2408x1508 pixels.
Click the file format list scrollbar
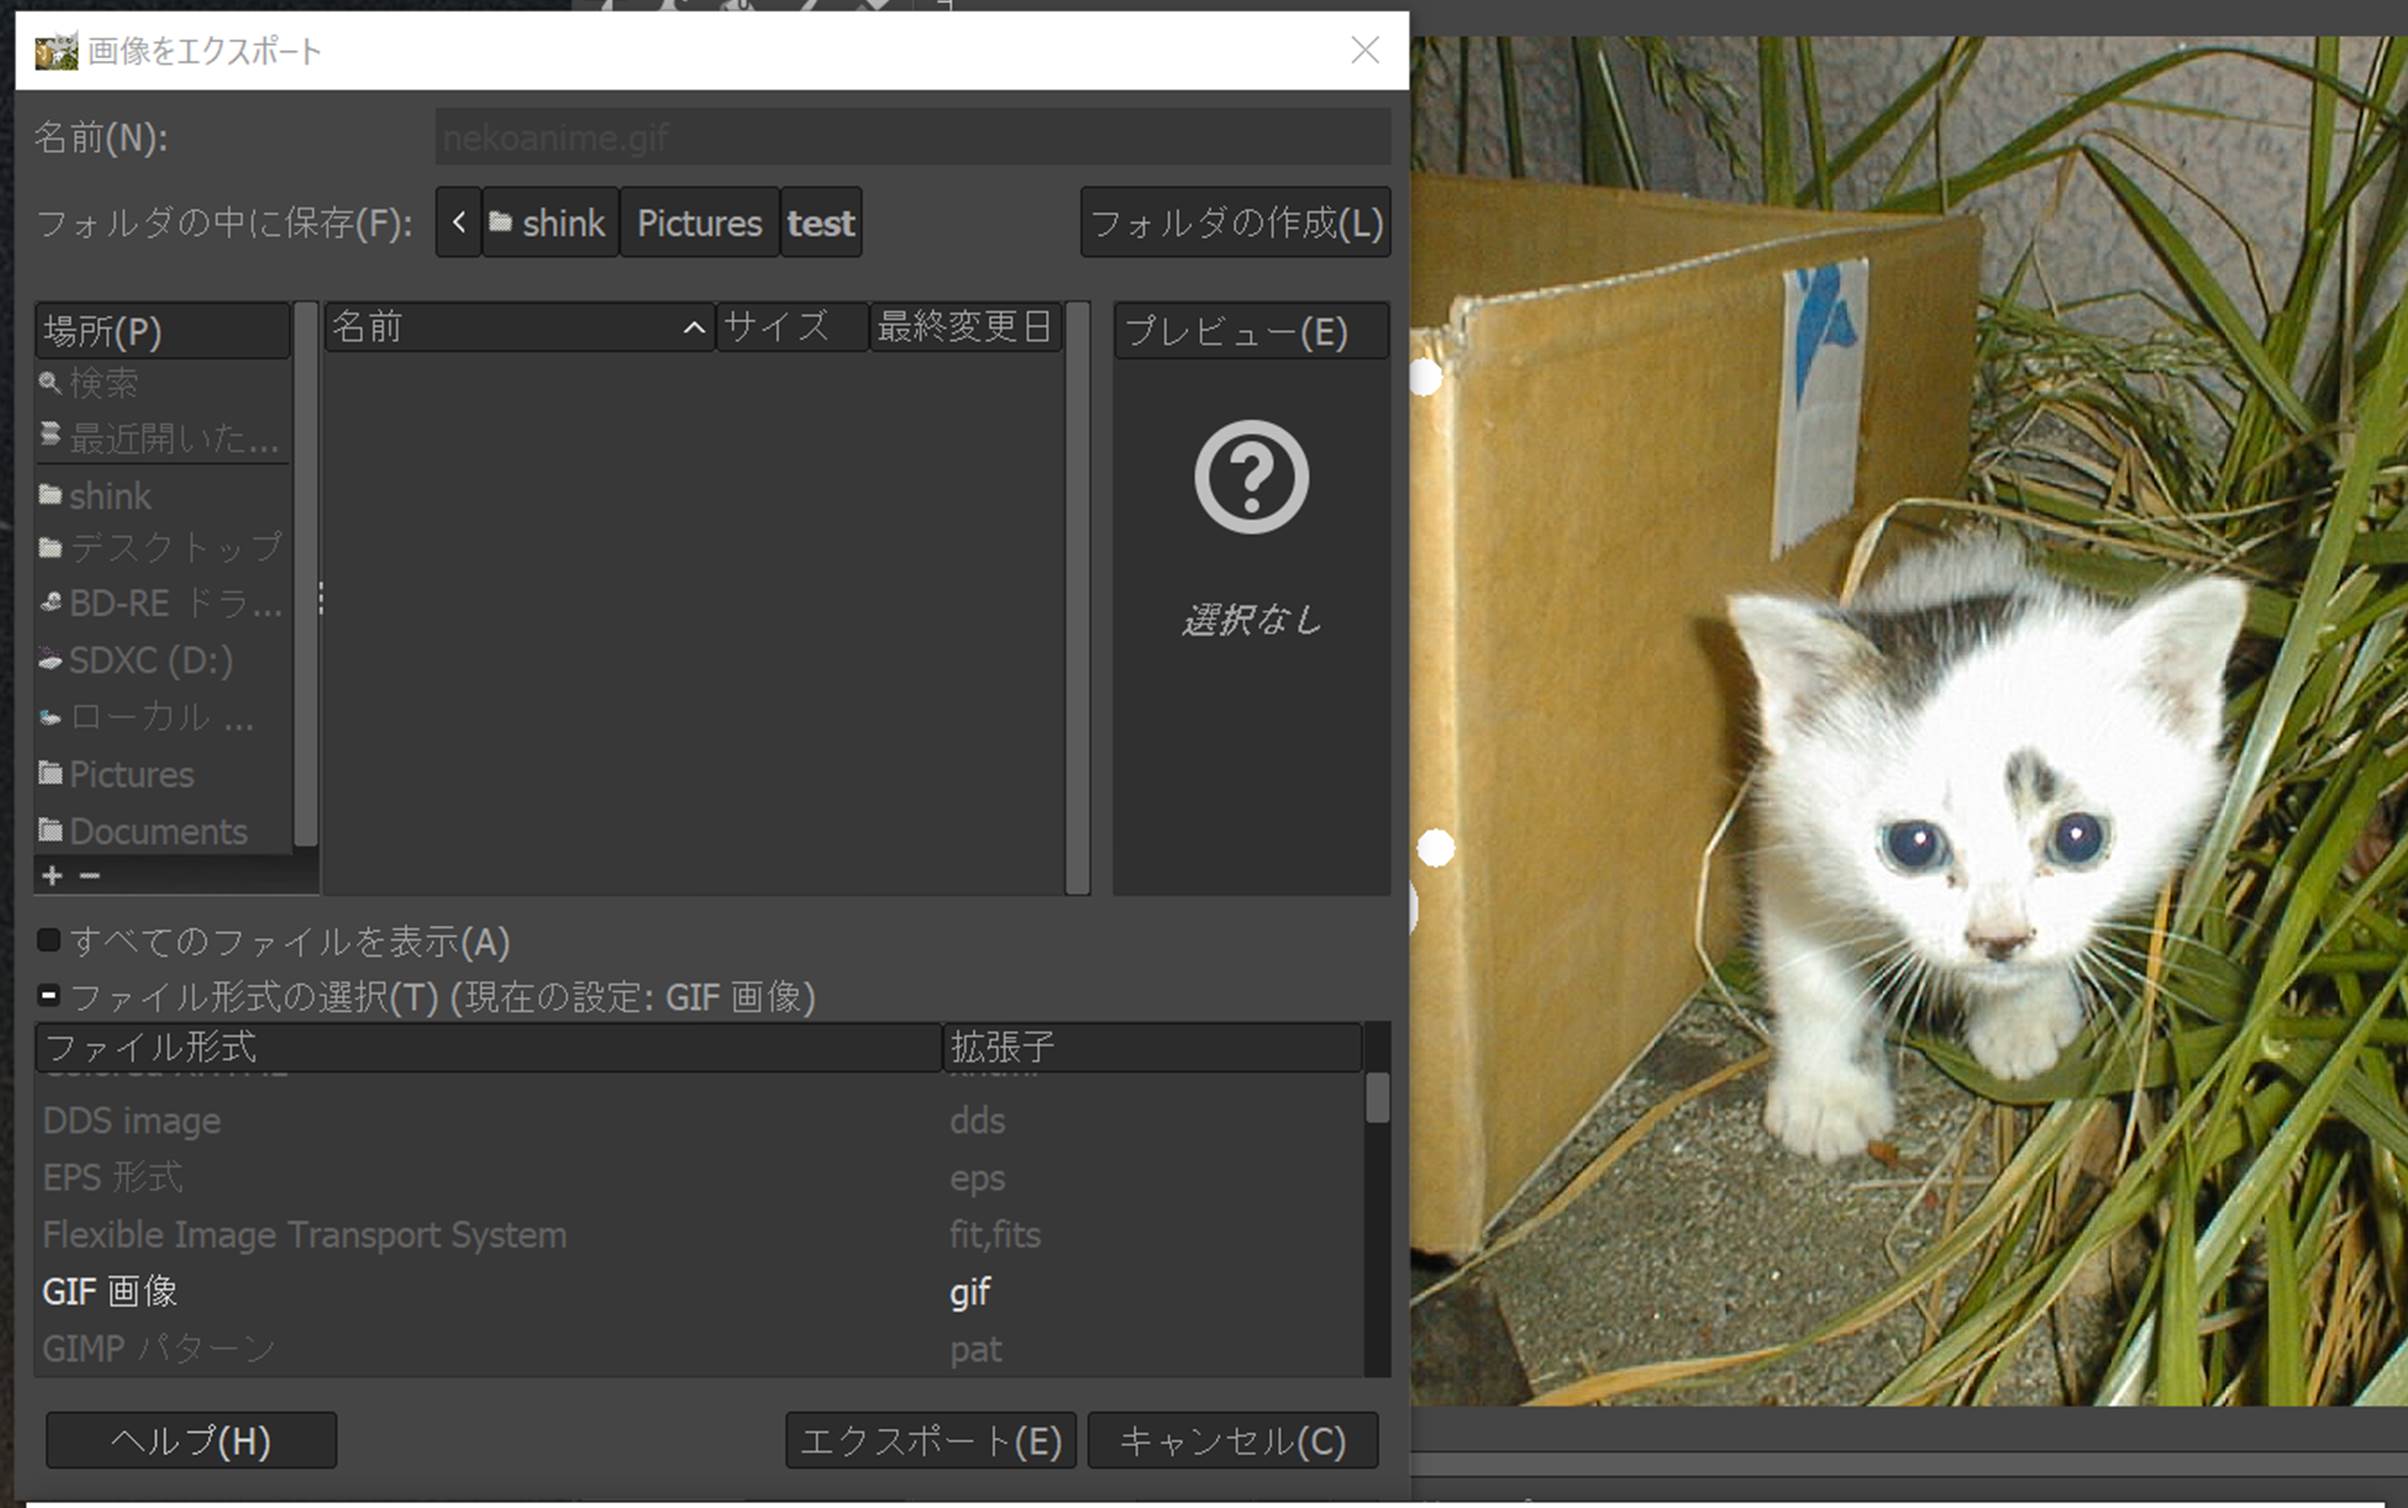pyautogui.click(x=1377, y=1098)
